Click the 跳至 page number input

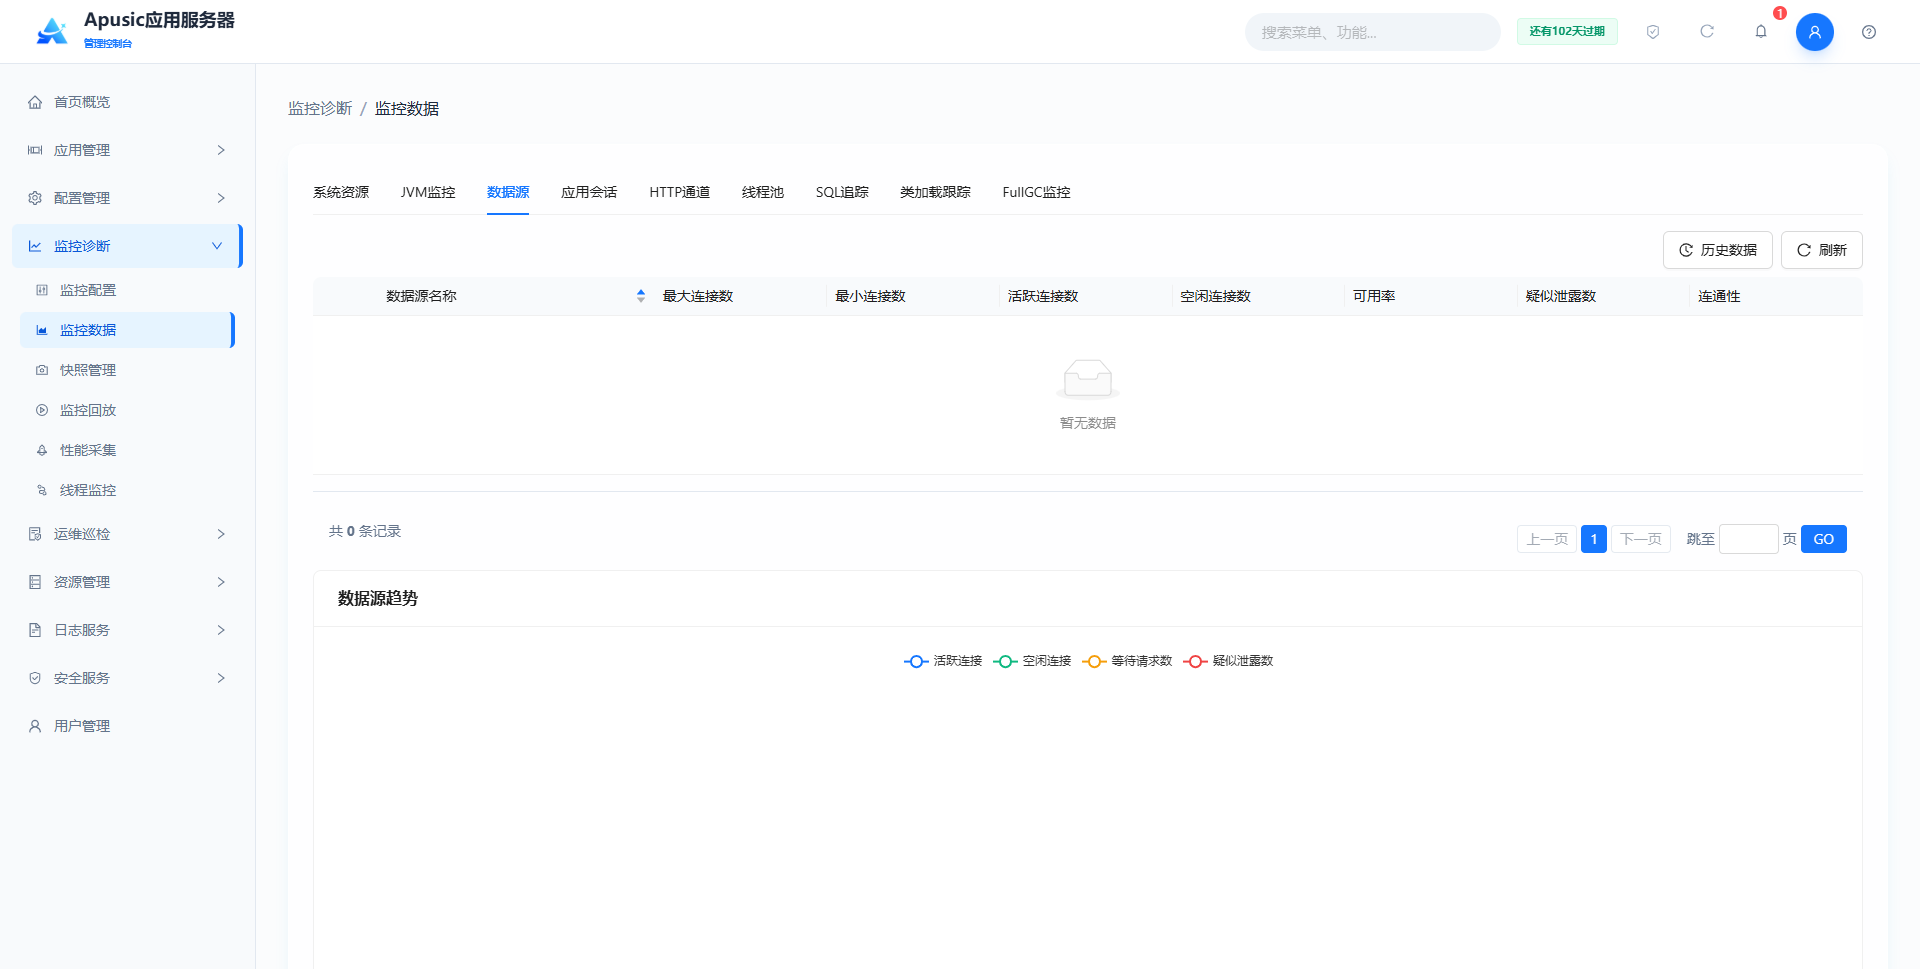tap(1748, 539)
